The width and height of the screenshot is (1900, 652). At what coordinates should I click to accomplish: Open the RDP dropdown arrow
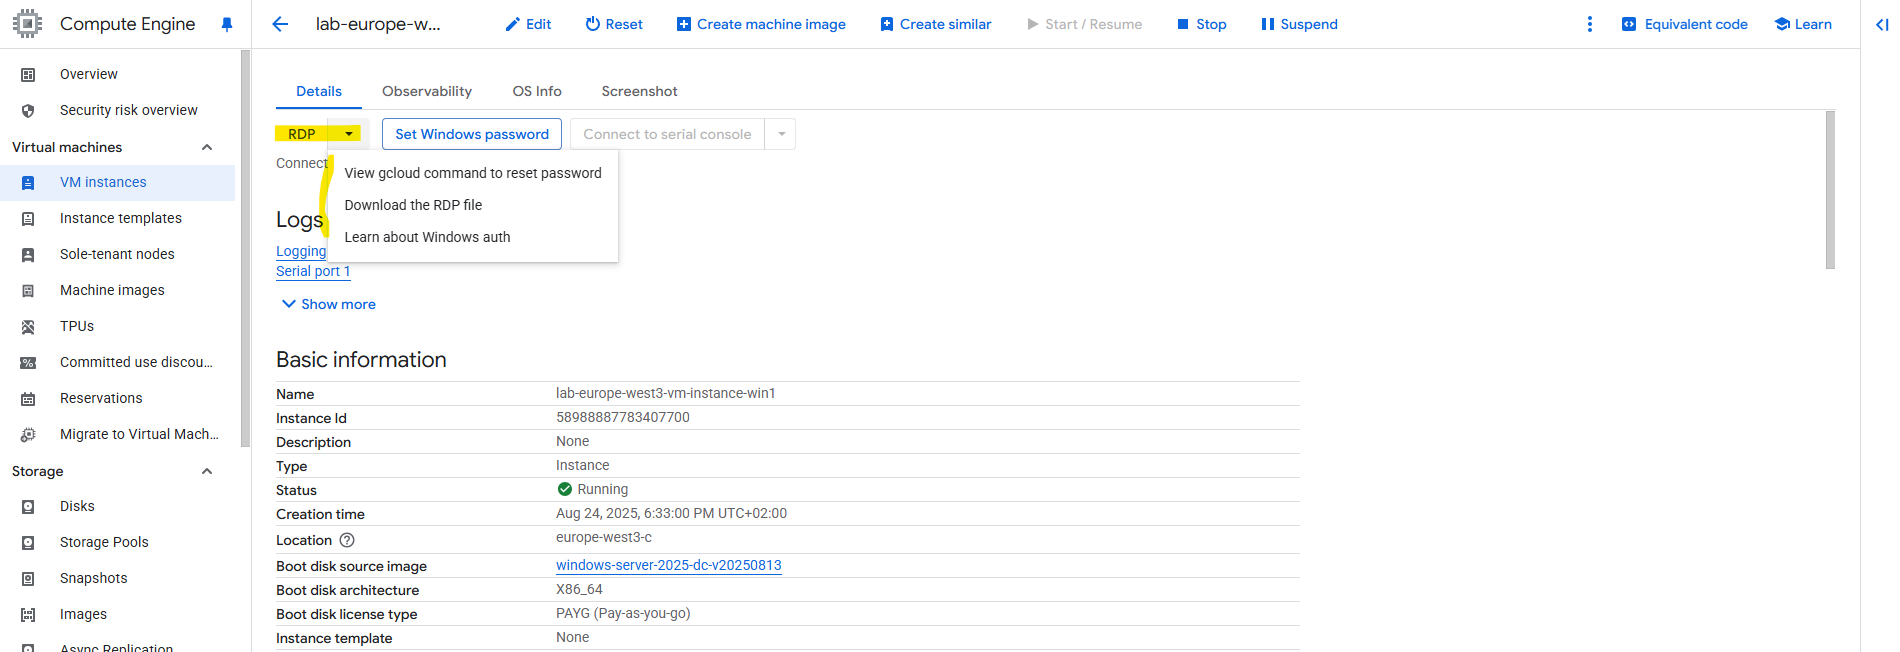(x=349, y=134)
